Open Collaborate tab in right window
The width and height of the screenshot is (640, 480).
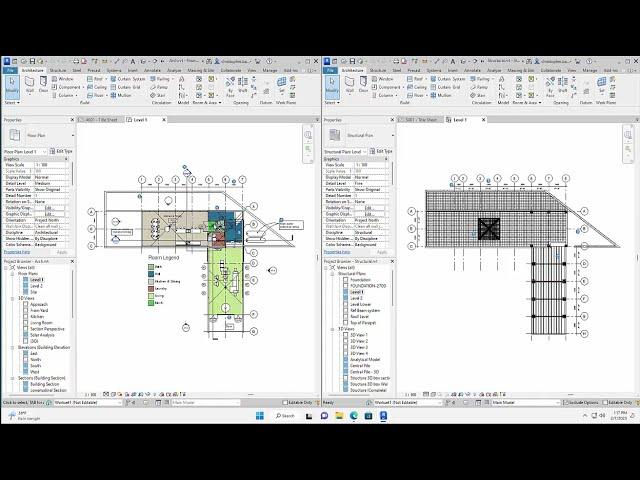pos(551,70)
